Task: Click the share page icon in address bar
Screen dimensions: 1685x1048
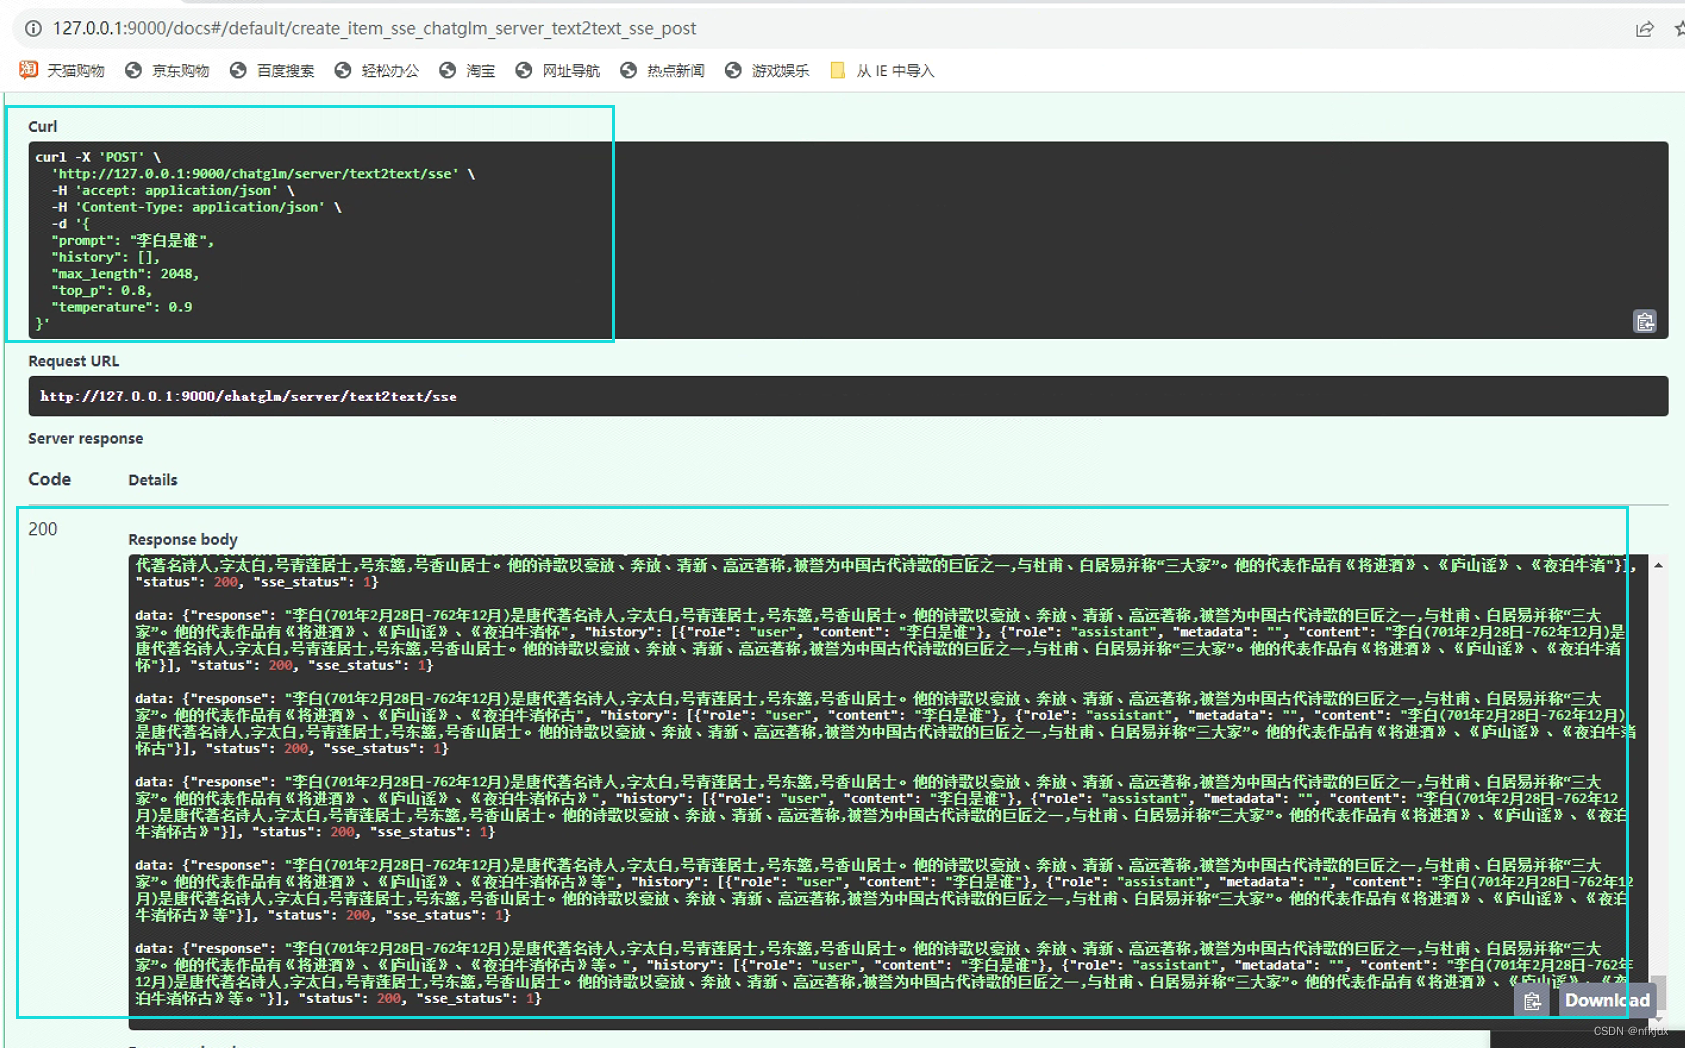Action: coord(1644,29)
